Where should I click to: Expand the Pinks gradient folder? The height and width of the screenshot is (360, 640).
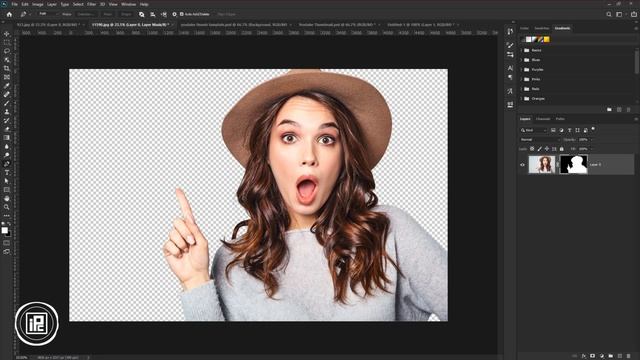tap(522, 79)
